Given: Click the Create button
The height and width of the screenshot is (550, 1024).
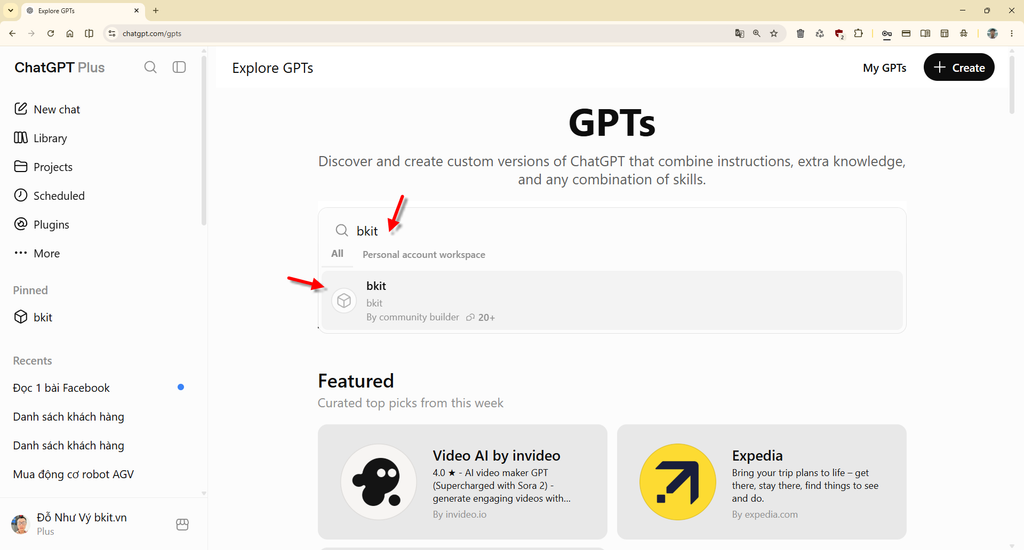Looking at the screenshot, I should (959, 67).
